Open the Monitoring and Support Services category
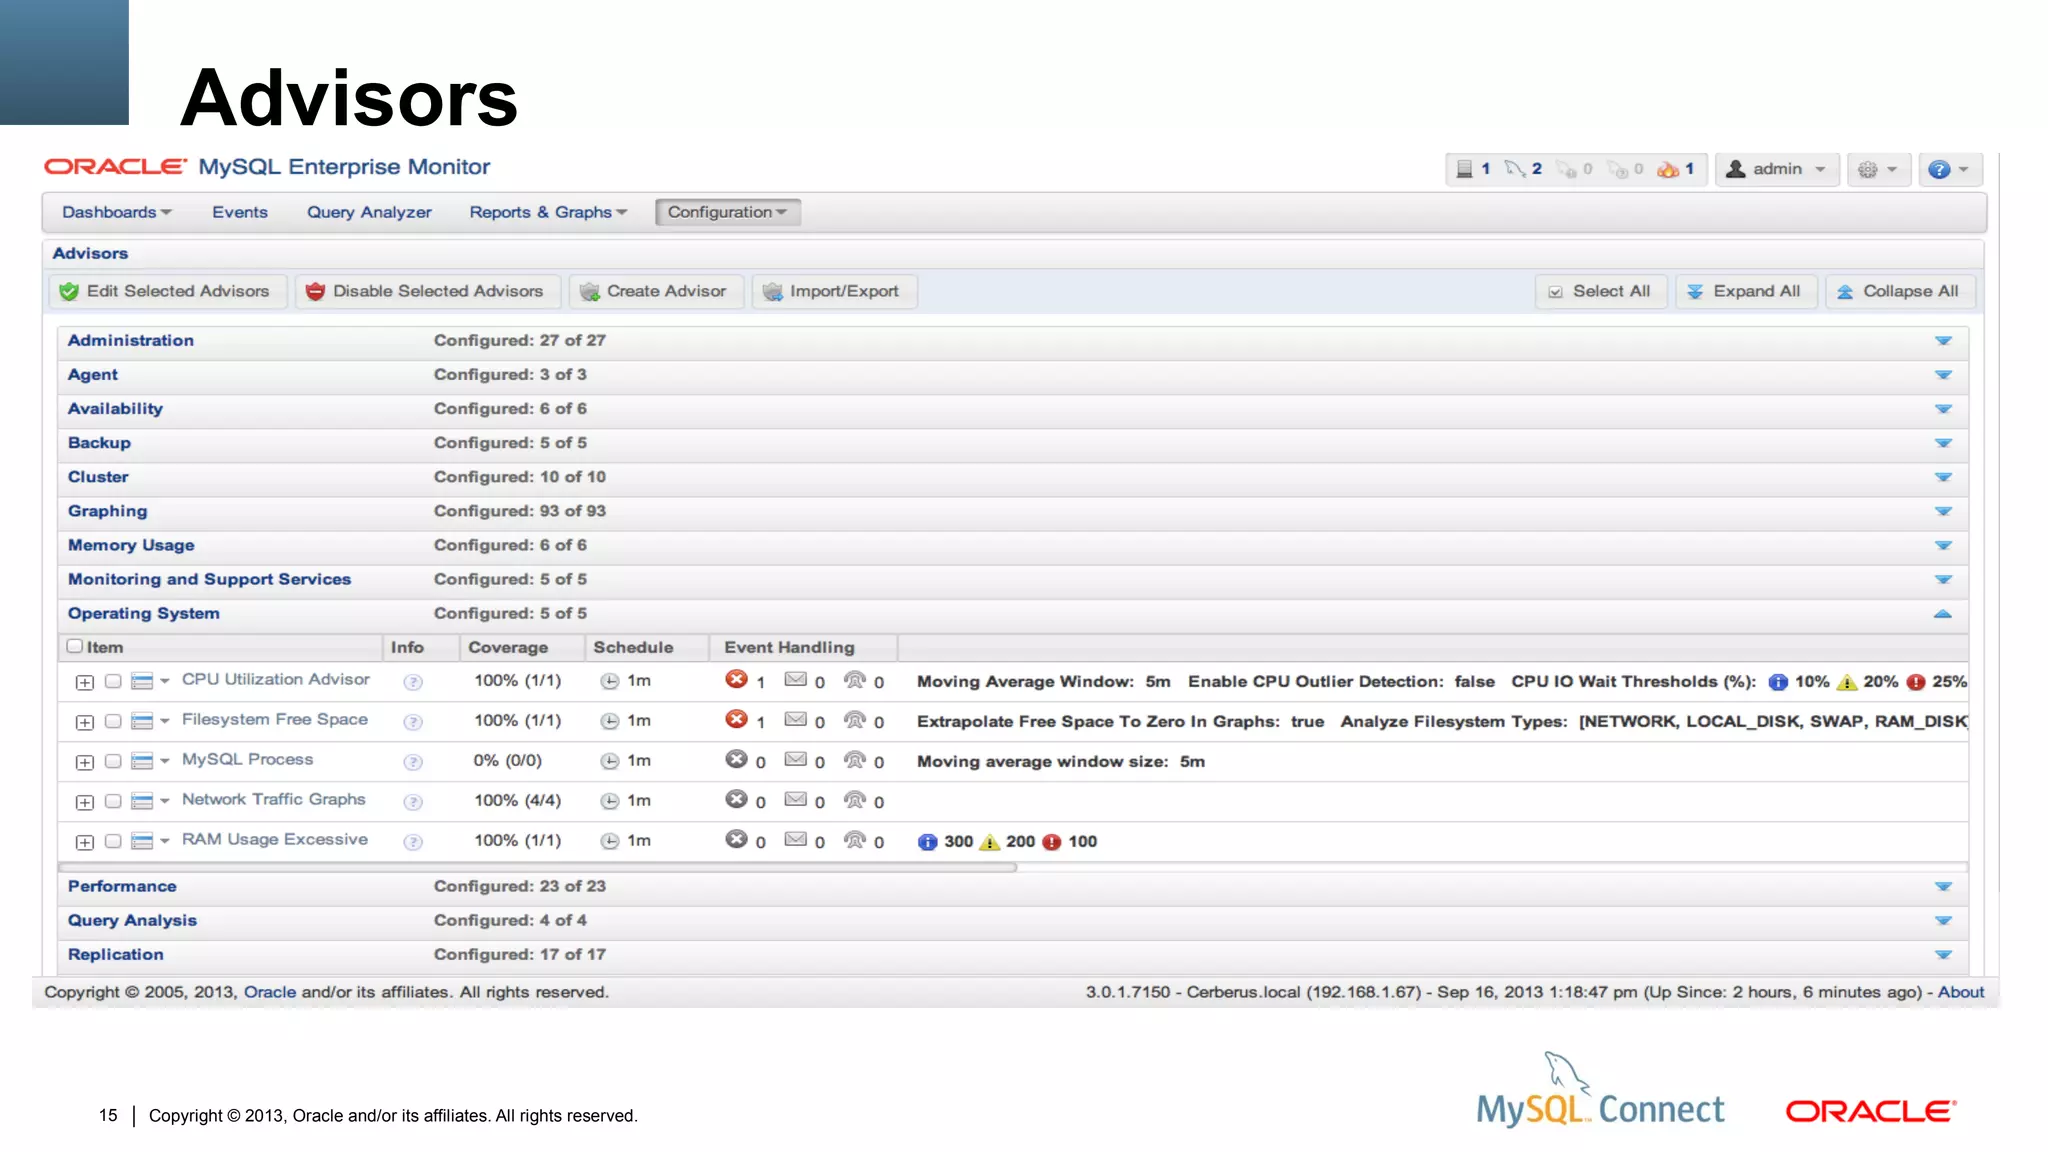 tap(209, 579)
